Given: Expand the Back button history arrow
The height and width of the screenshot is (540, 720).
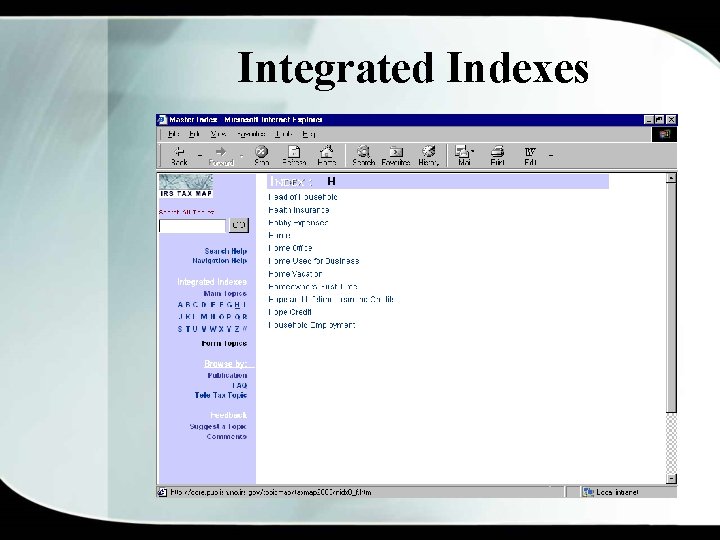Looking at the screenshot, I should click(x=200, y=155).
